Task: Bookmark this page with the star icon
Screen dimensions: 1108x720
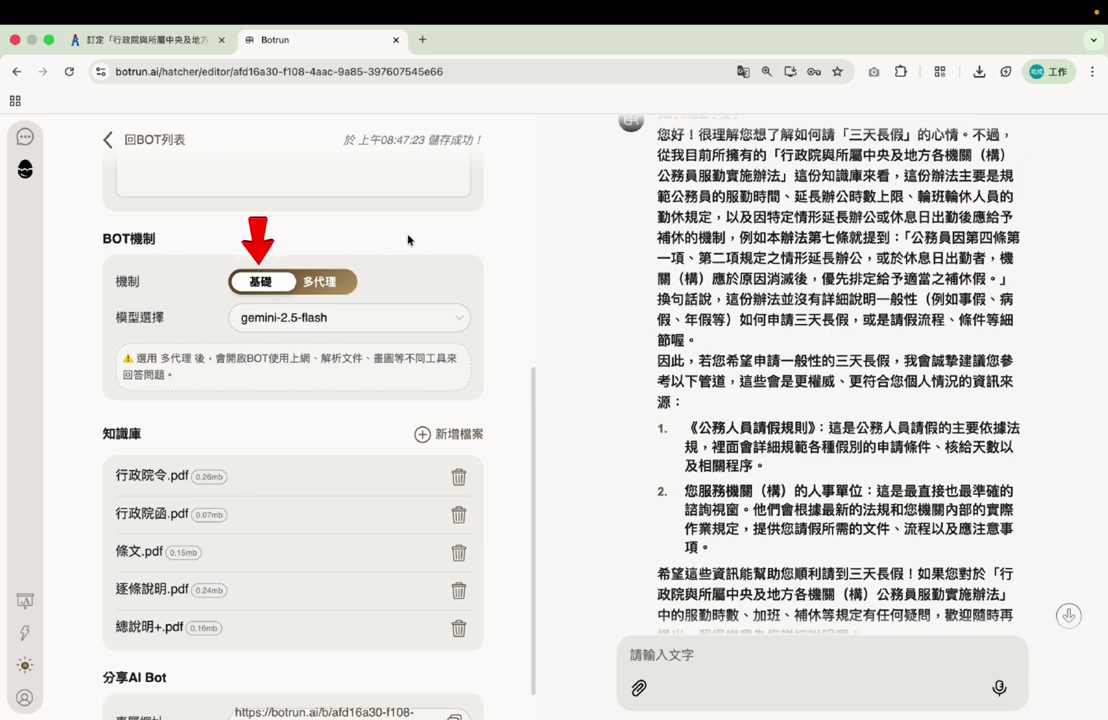Action: (x=837, y=71)
